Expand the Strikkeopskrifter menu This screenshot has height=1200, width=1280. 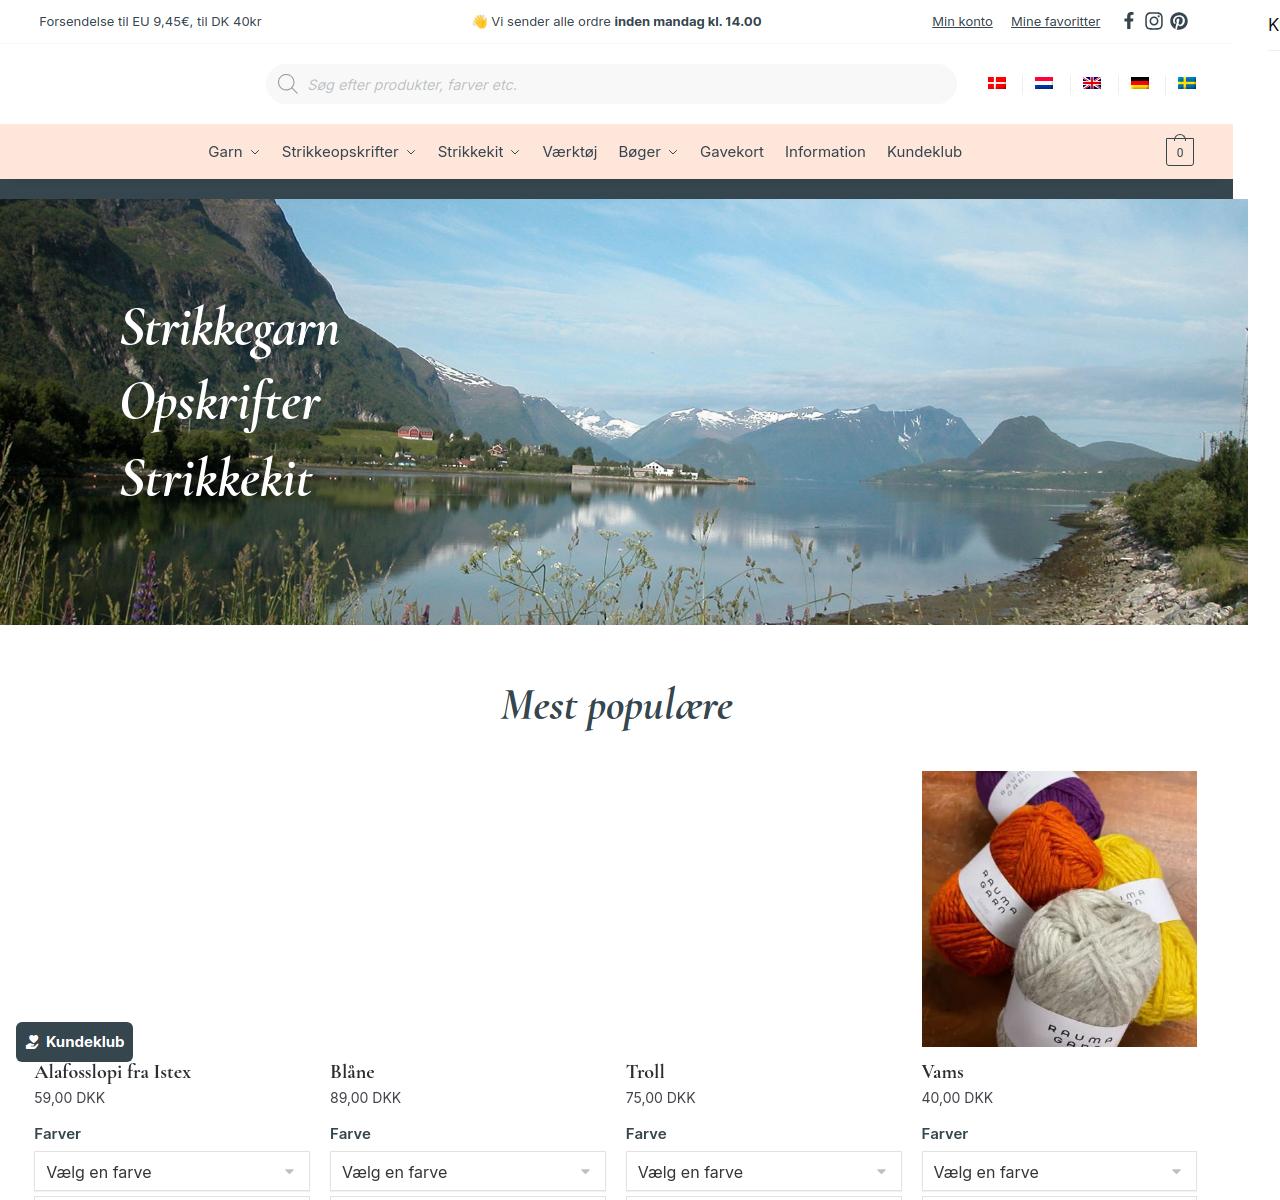point(349,152)
